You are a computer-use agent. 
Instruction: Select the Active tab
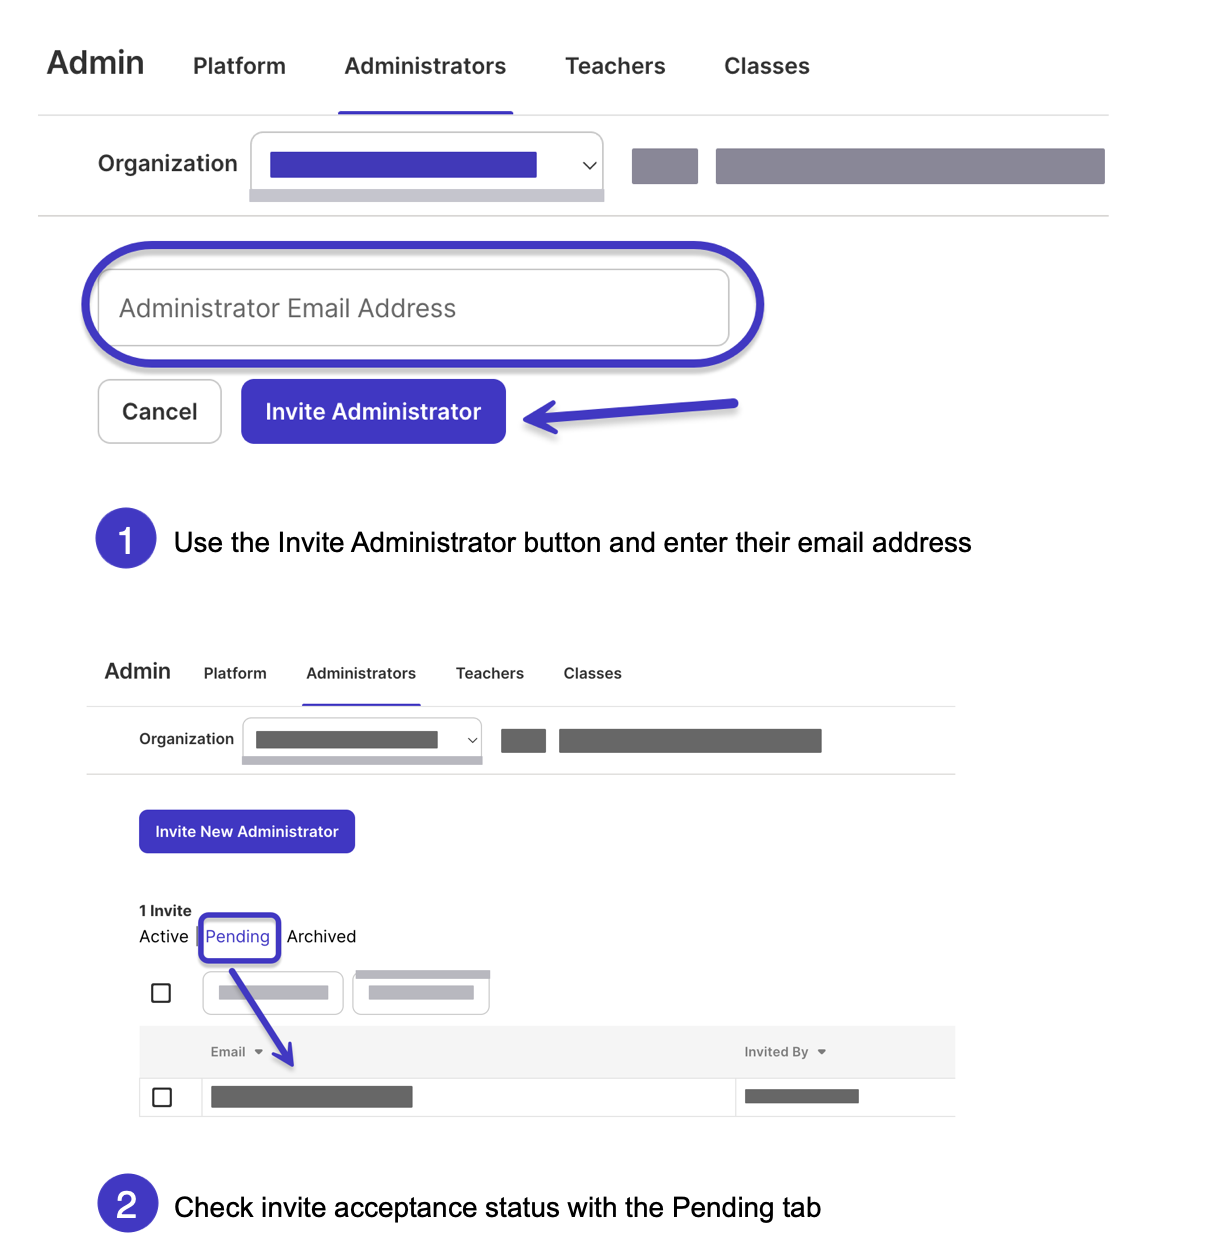pyautogui.click(x=164, y=937)
